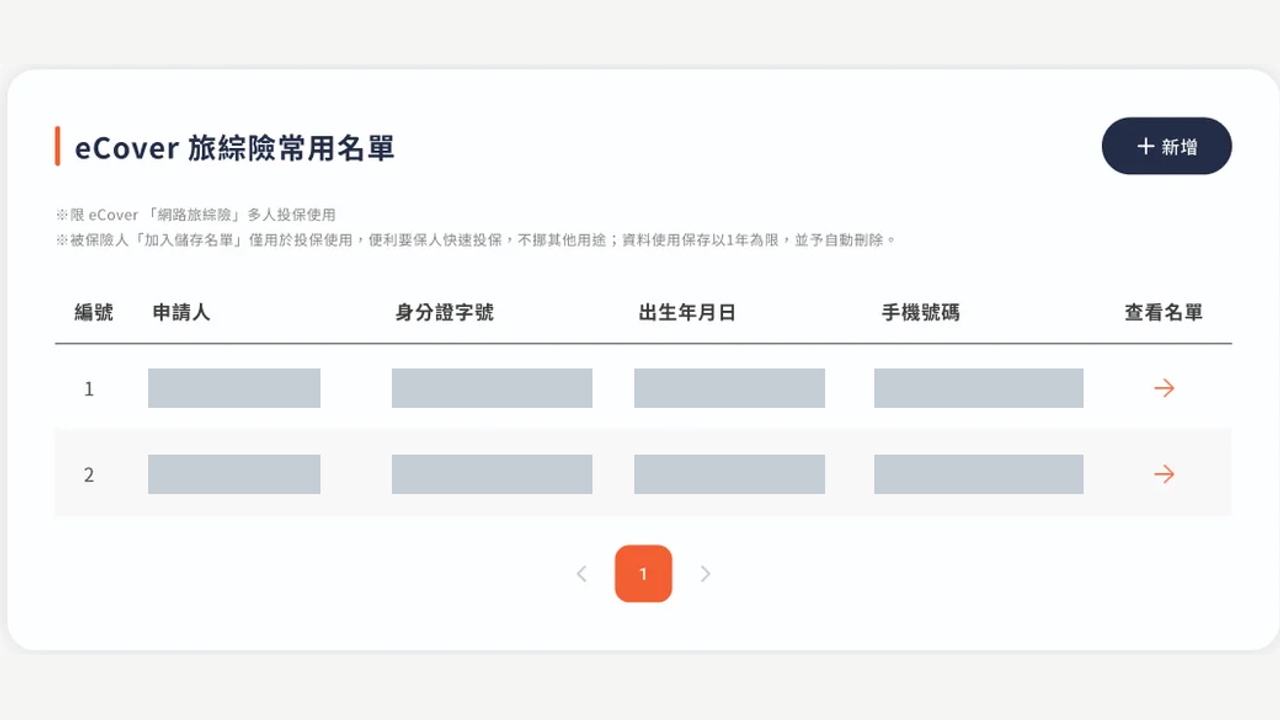The height and width of the screenshot is (720, 1280).
Task: Click the 出生年月日 column header
Action: 687,313
